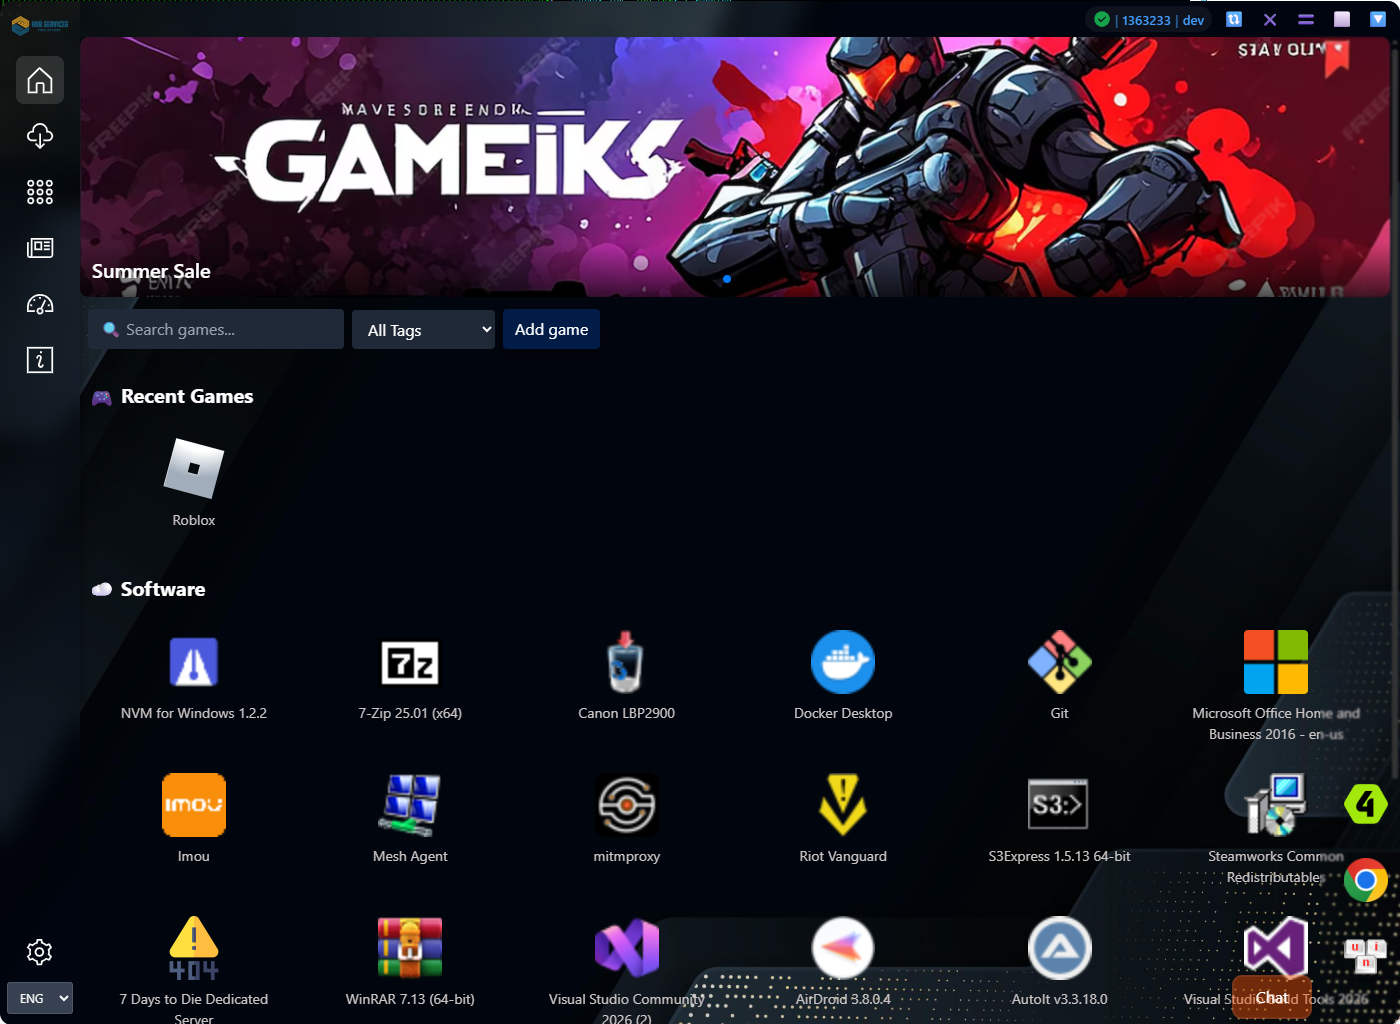Click the blue down-arrow icon at top right
Screen dimensions: 1400x1024
pos(1377,19)
